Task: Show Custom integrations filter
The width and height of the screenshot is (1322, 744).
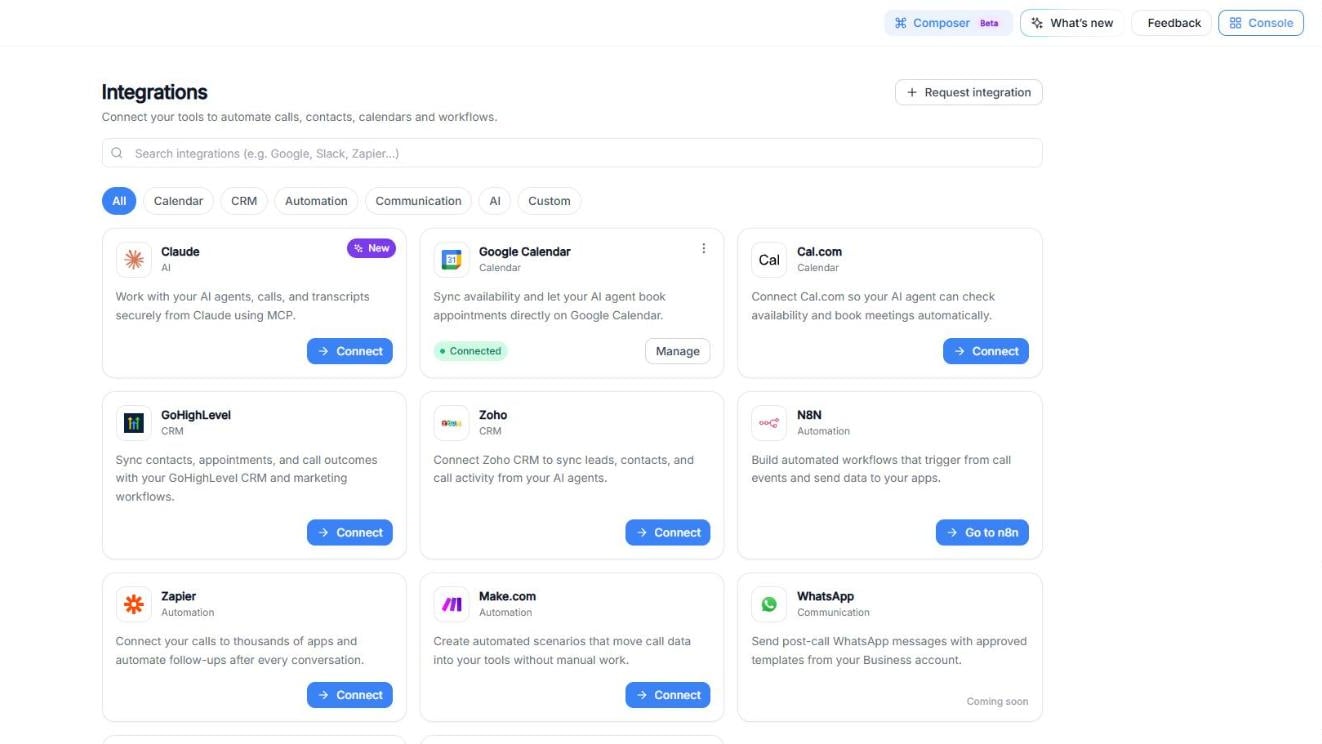Action: coord(549,201)
